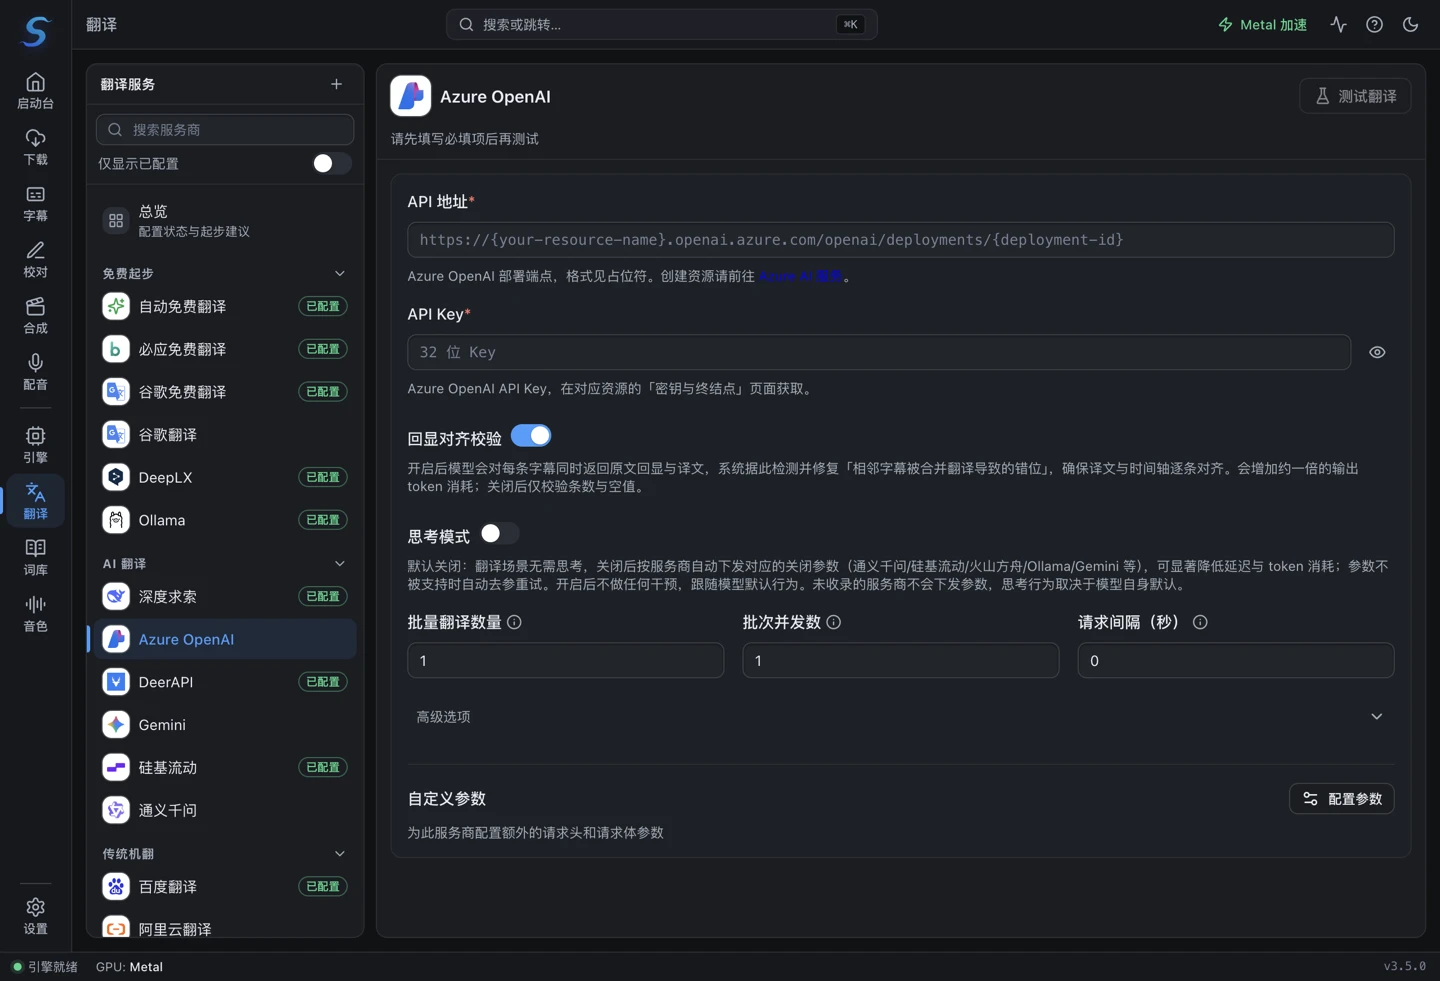
Task: Open the 引擎 engine section
Action: pos(35,444)
